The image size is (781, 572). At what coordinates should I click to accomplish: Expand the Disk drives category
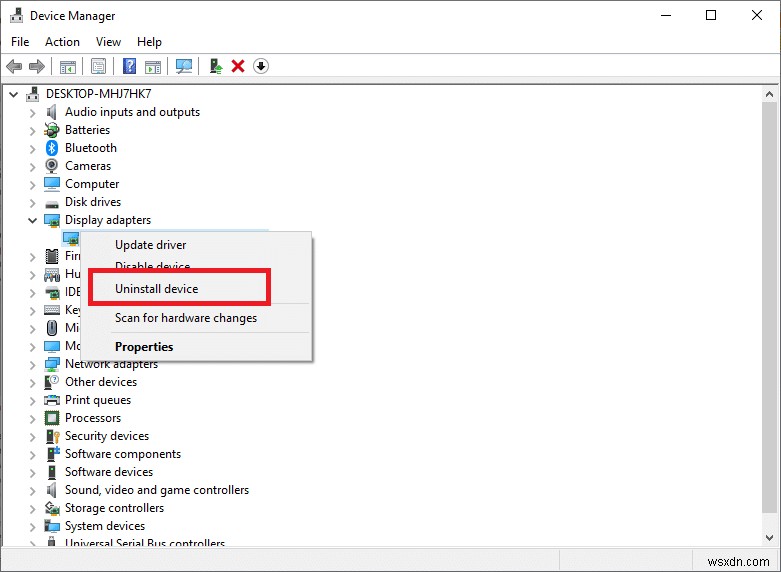pos(32,202)
